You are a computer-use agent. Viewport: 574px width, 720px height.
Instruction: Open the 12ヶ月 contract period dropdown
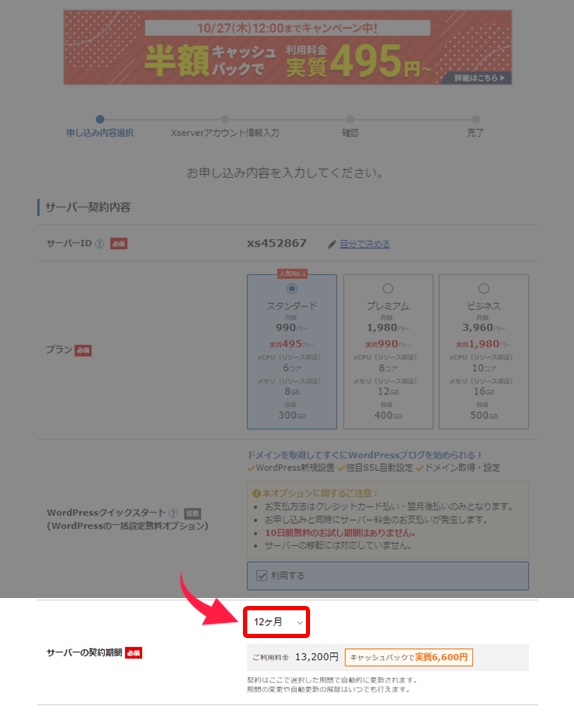pyautogui.click(x=276, y=622)
